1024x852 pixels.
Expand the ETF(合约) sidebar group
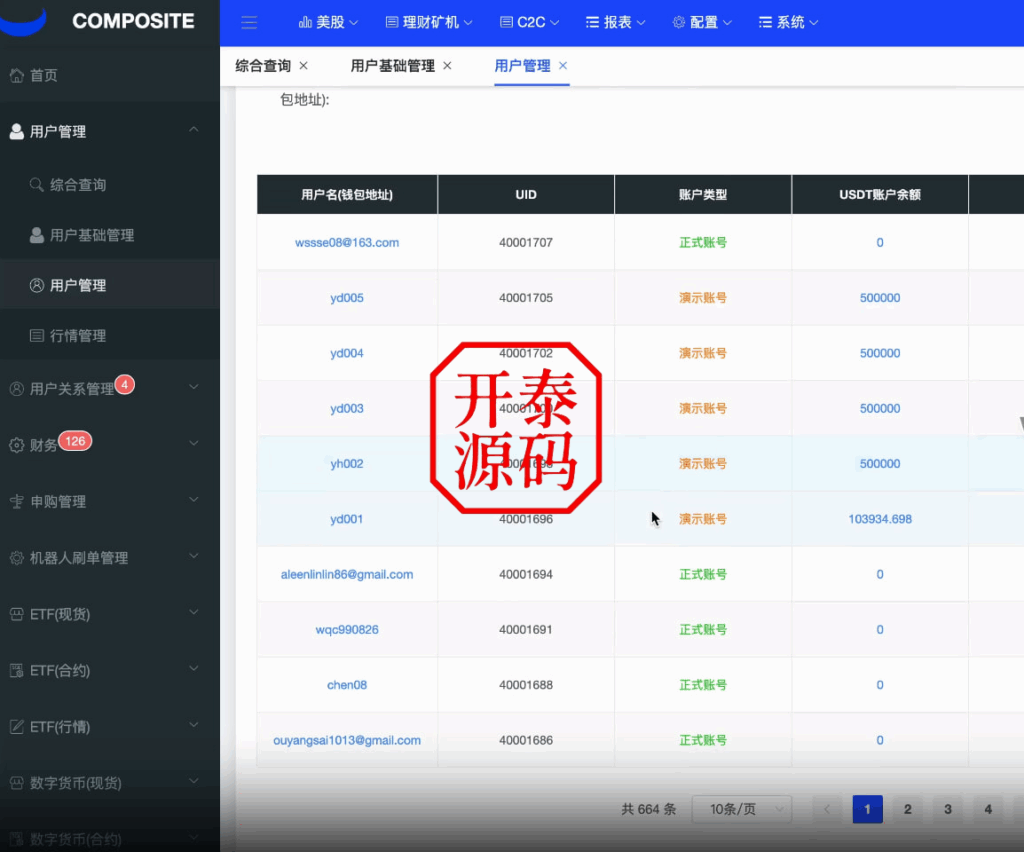194,669
